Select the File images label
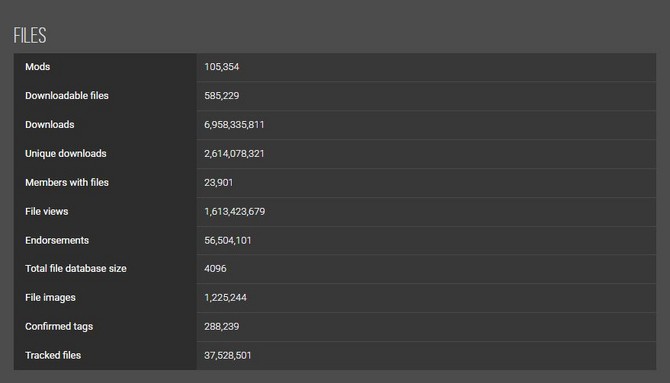 click(50, 298)
